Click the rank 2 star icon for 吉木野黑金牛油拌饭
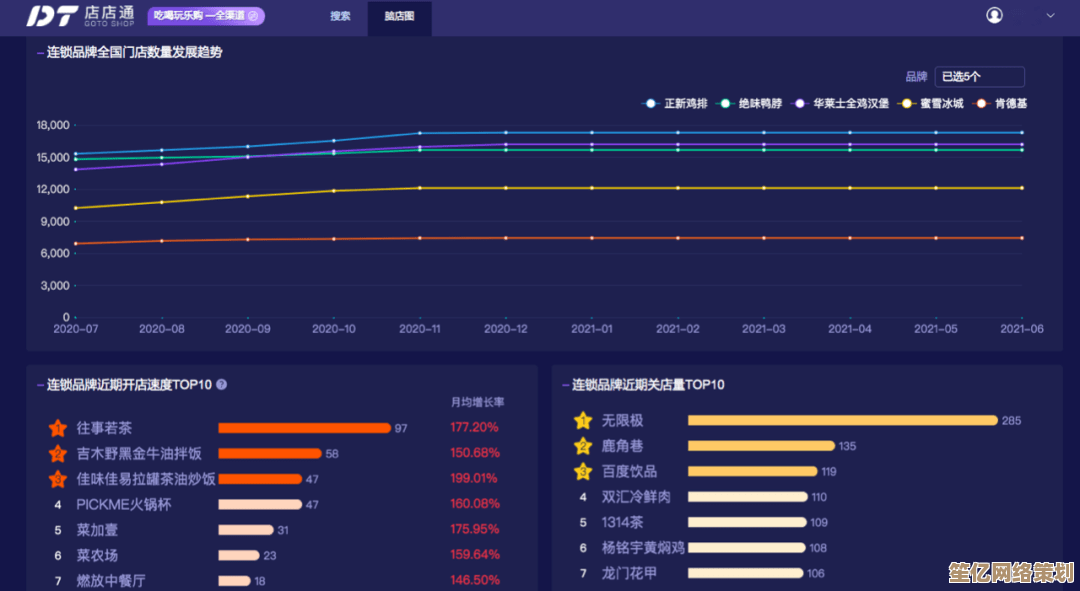Viewport: 1080px width, 591px height. pos(58,454)
